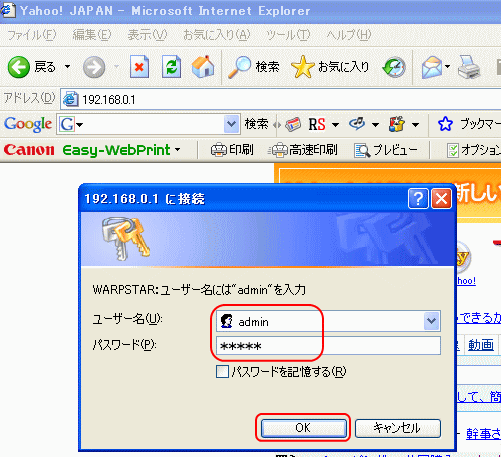501x457 pixels.
Task: Click the green Back arrow icon
Action: 19,67
